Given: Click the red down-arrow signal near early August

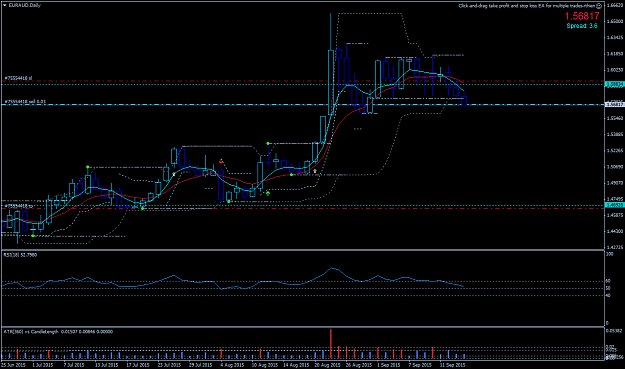Looking at the screenshot, I should click(221, 161).
